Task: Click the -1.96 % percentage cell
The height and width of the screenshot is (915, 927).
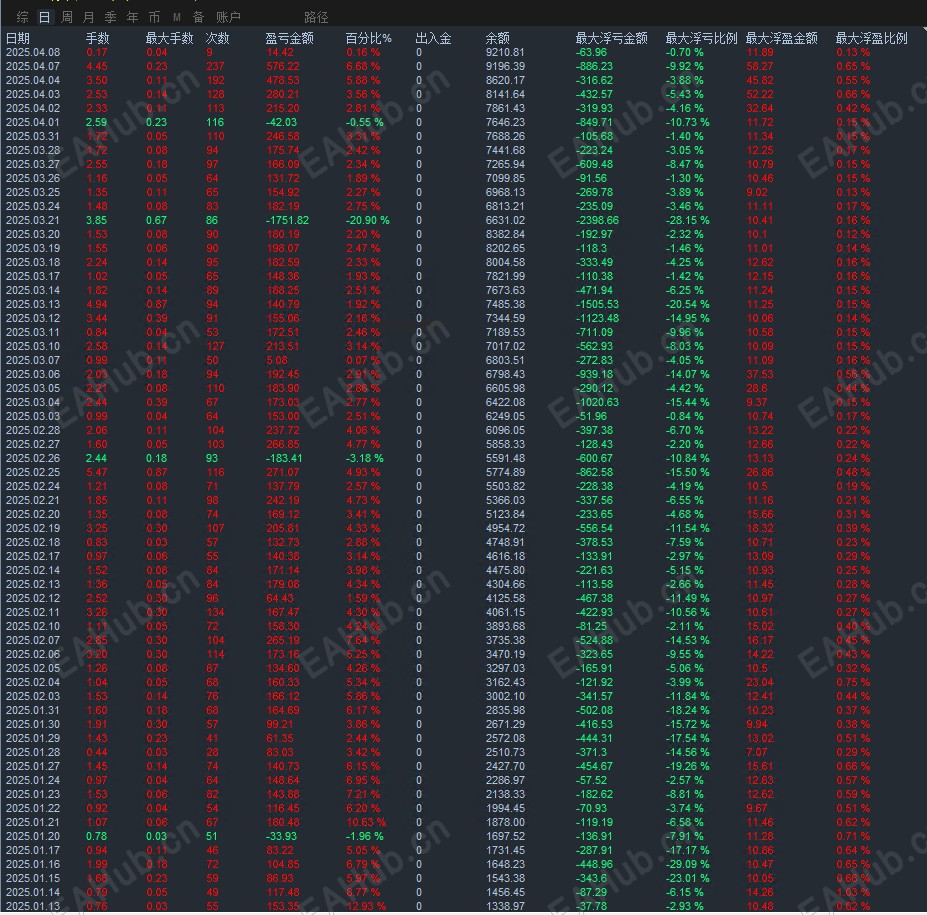Action: coord(365,836)
